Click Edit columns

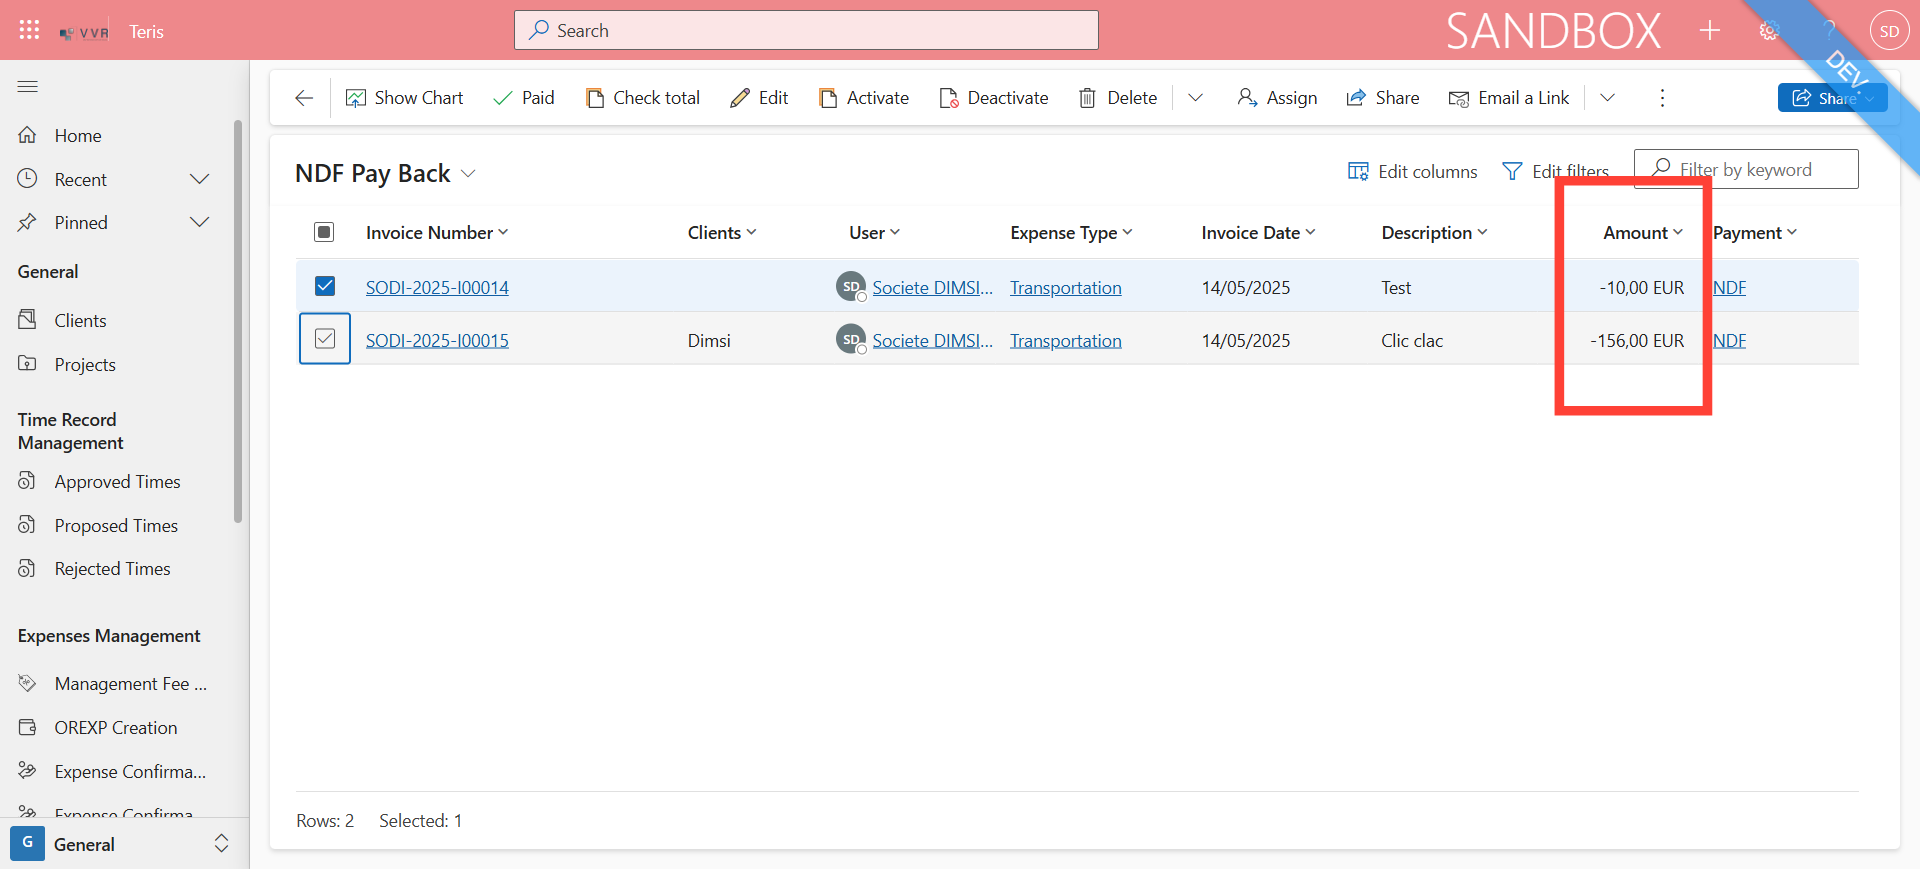(1412, 172)
